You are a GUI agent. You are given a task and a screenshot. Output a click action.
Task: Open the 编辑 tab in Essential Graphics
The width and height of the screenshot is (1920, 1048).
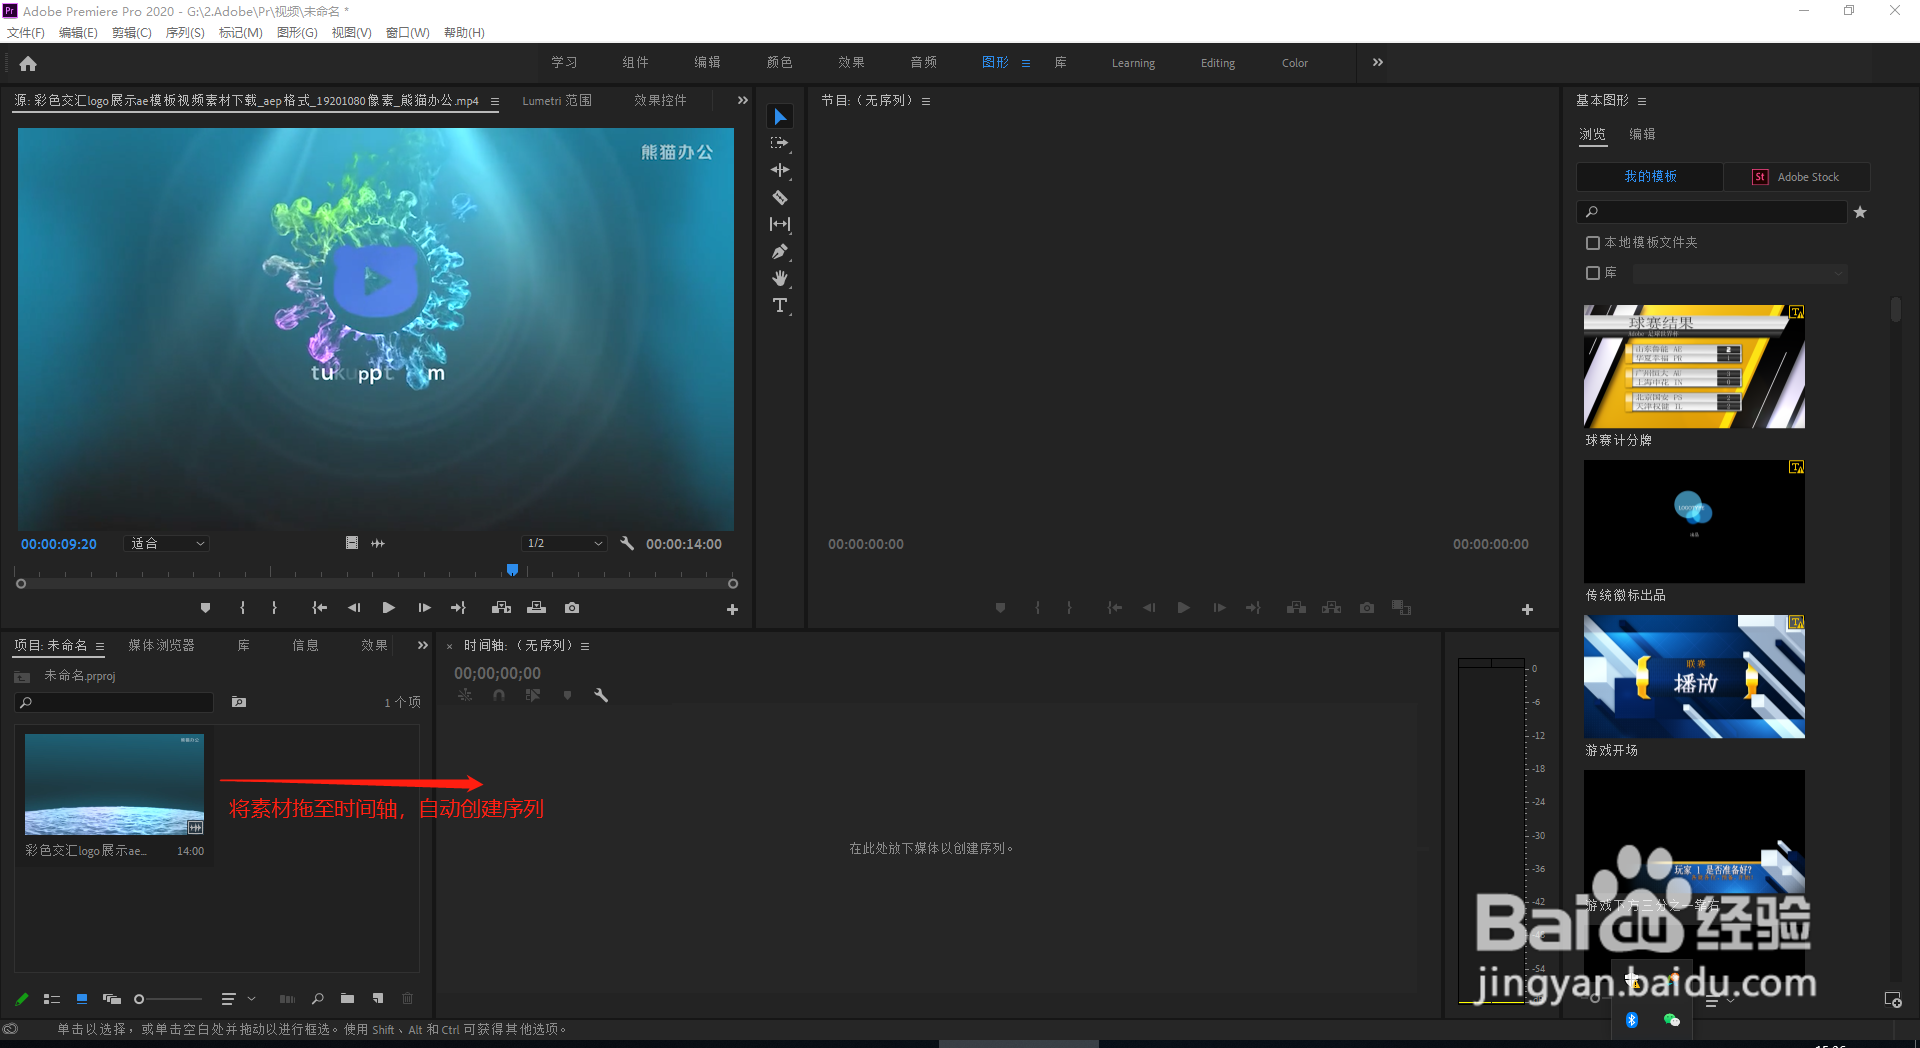click(1642, 134)
